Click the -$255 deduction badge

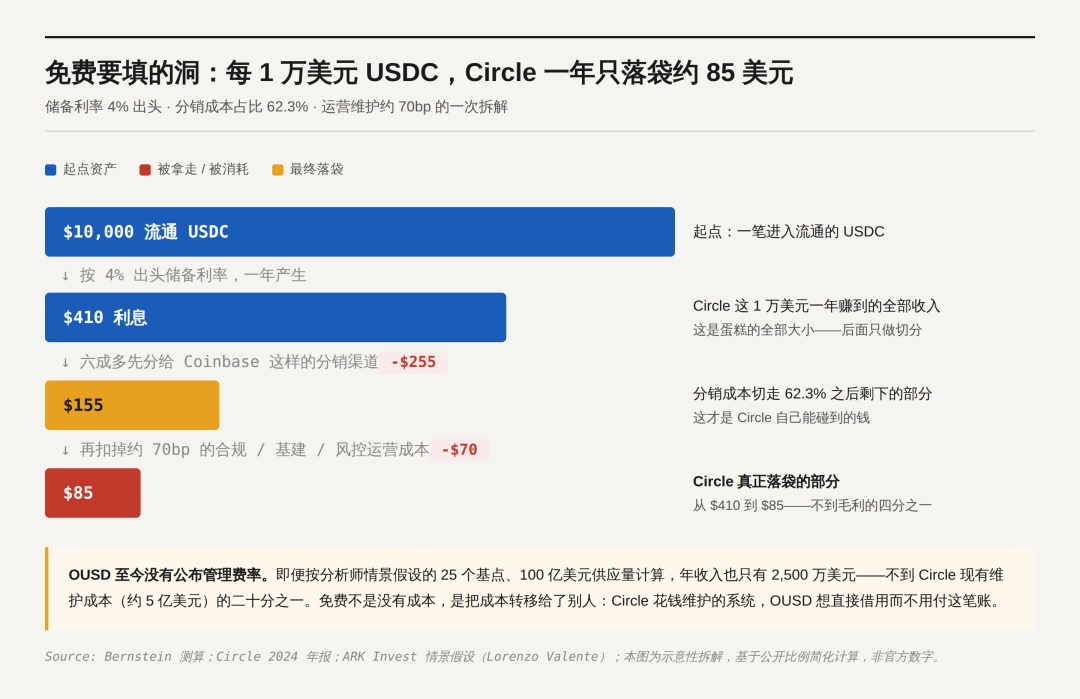413,362
